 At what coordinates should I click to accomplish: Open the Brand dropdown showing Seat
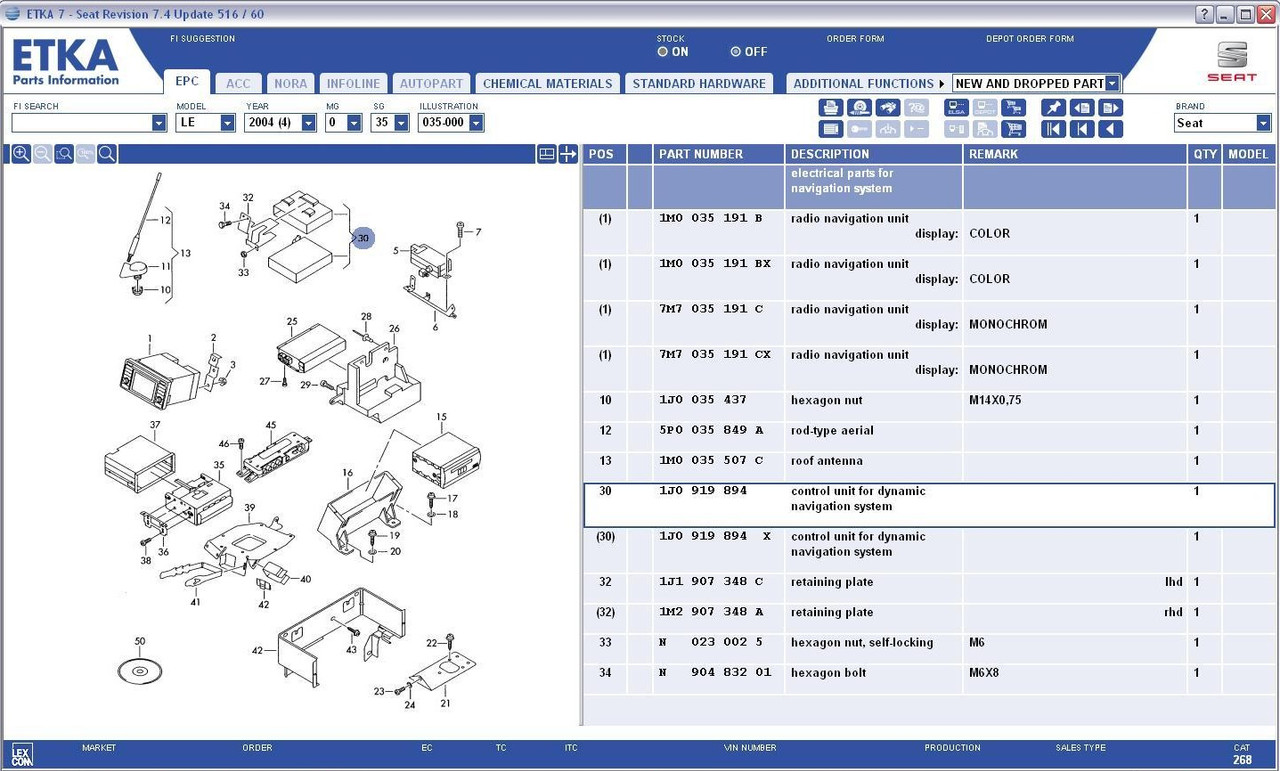tap(1263, 123)
